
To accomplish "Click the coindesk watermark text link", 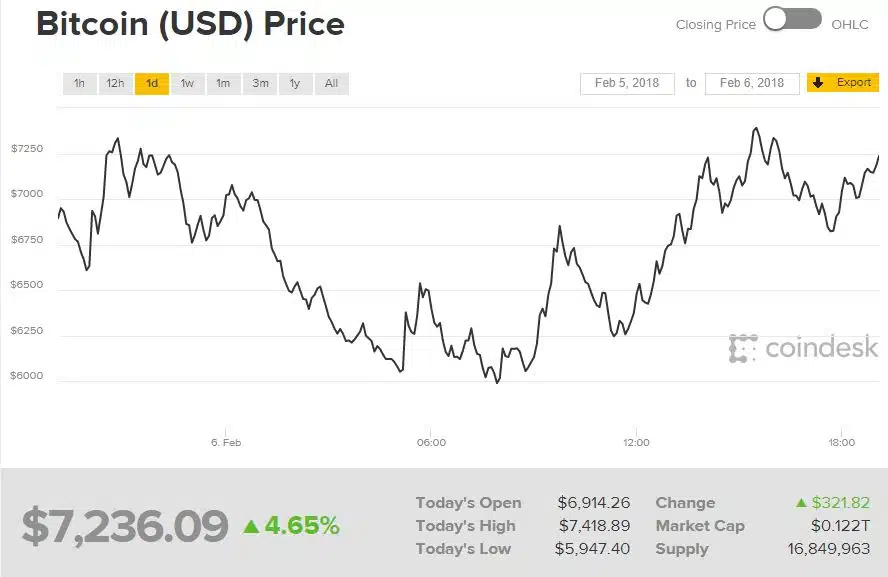I will (x=821, y=347).
